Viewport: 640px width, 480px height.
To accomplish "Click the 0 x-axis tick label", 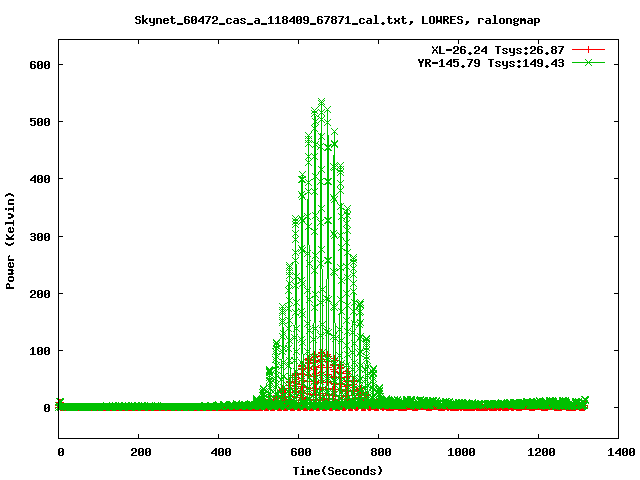I will [x=60, y=452].
